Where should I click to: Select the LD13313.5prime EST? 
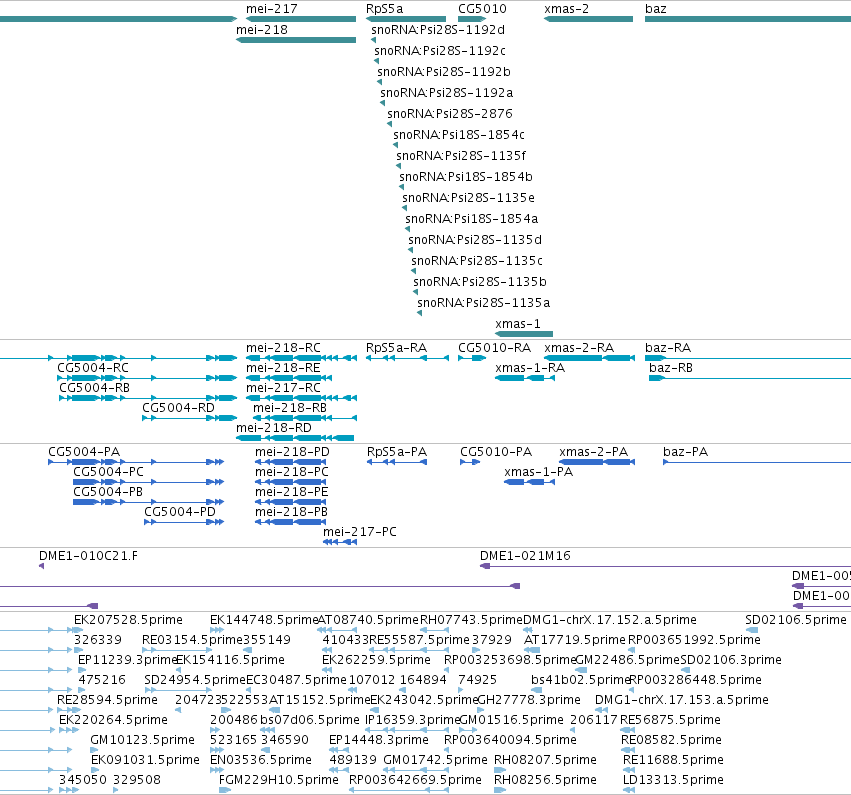coord(628,790)
